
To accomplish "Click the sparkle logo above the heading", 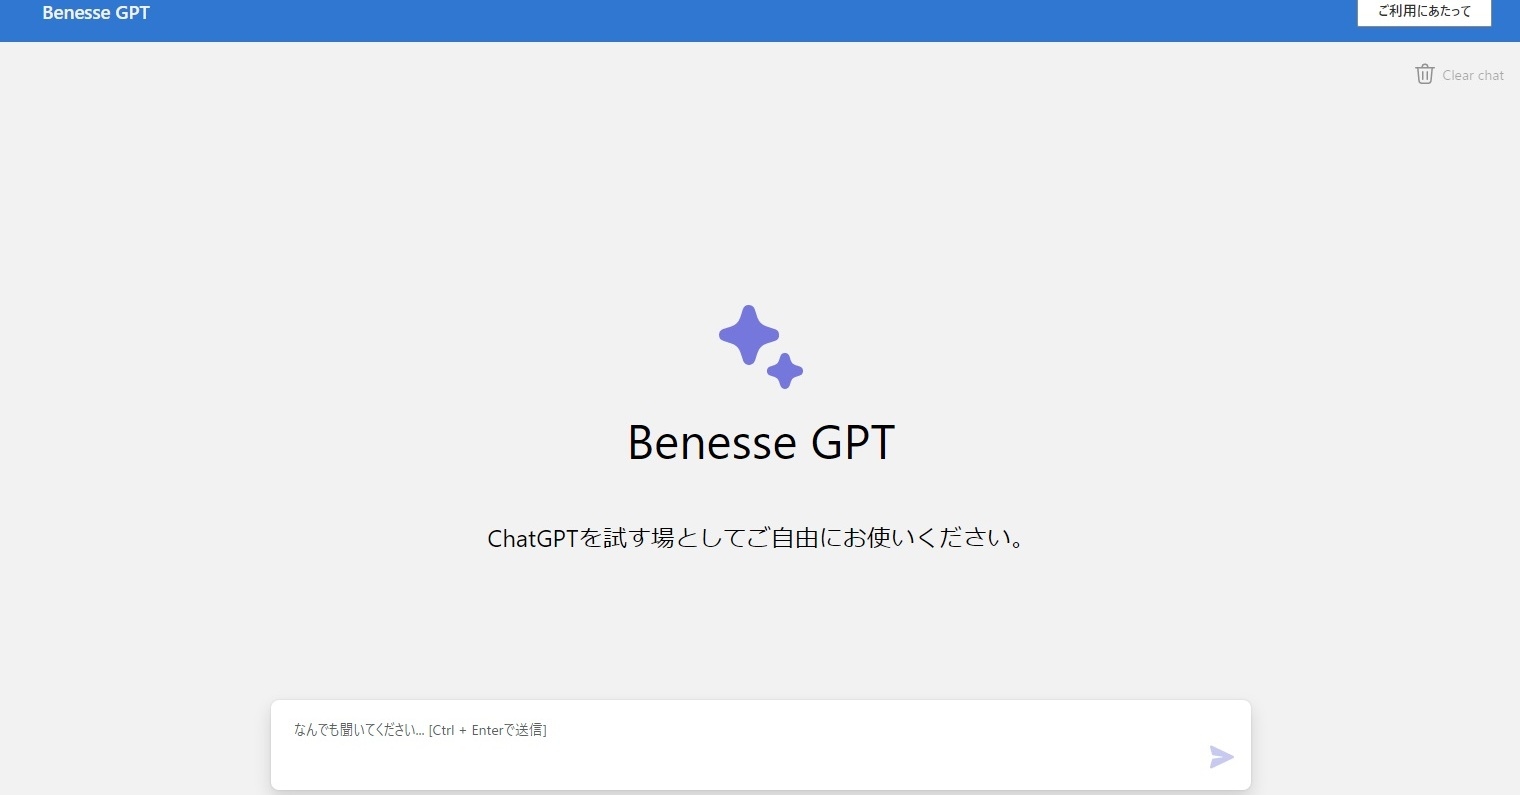I will 761,347.
